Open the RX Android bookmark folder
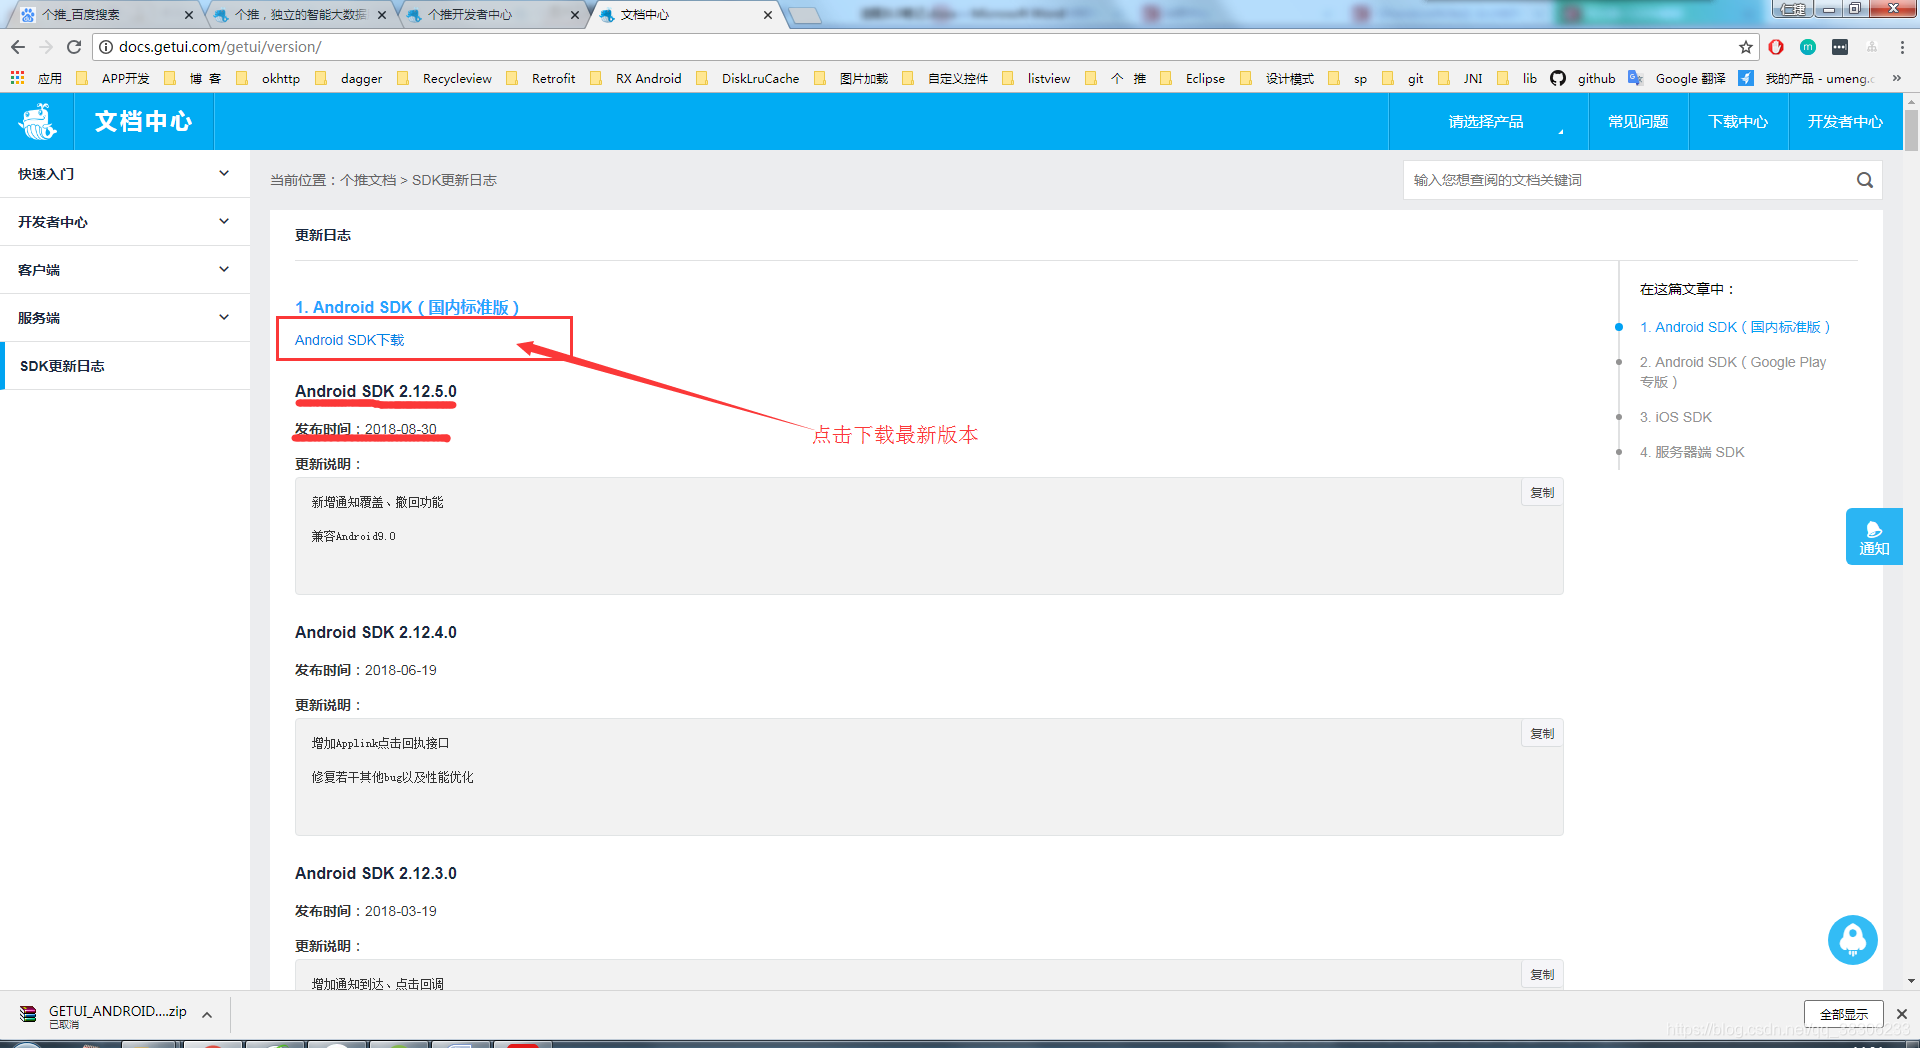This screenshot has width=1920, height=1048. click(x=636, y=78)
